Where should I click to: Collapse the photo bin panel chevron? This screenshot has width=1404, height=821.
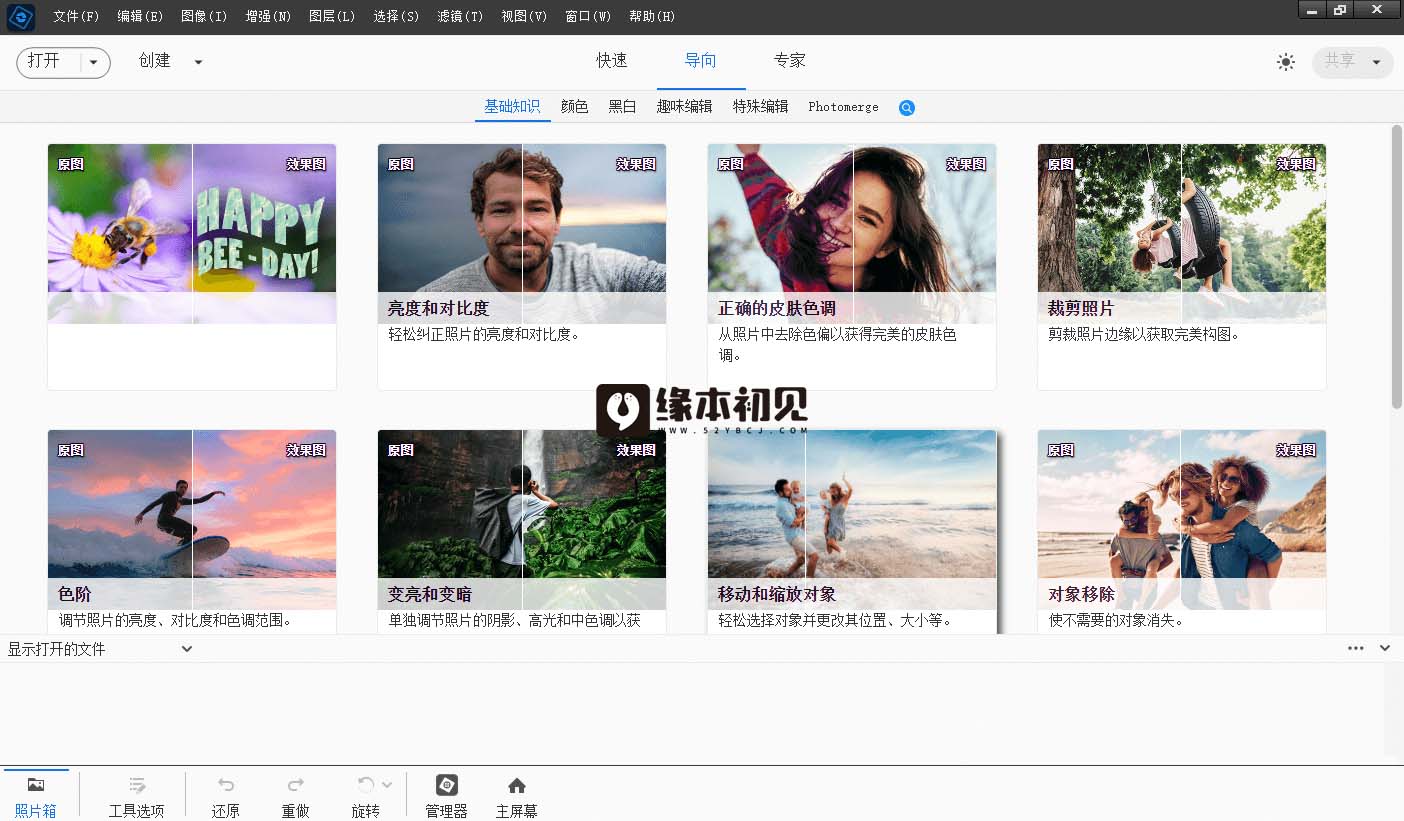point(1385,648)
